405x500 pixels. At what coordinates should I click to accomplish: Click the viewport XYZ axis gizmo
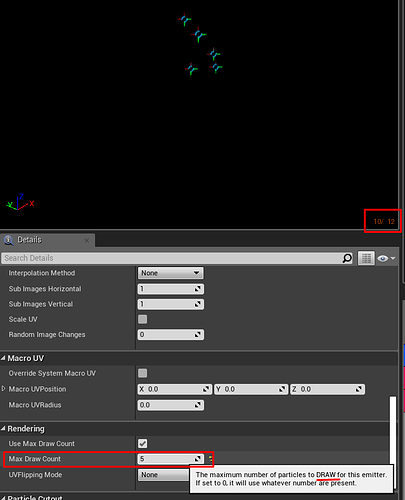pyautogui.click(x=20, y=202)
